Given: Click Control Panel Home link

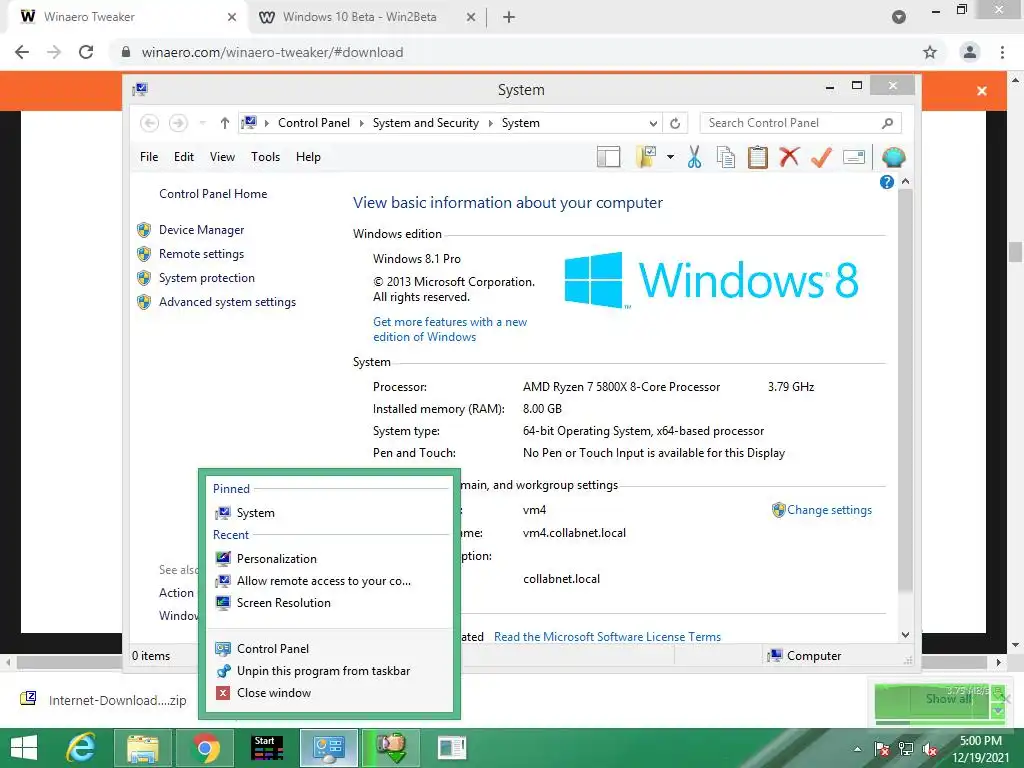Looking at the screenshot, I should coord(213,194).
